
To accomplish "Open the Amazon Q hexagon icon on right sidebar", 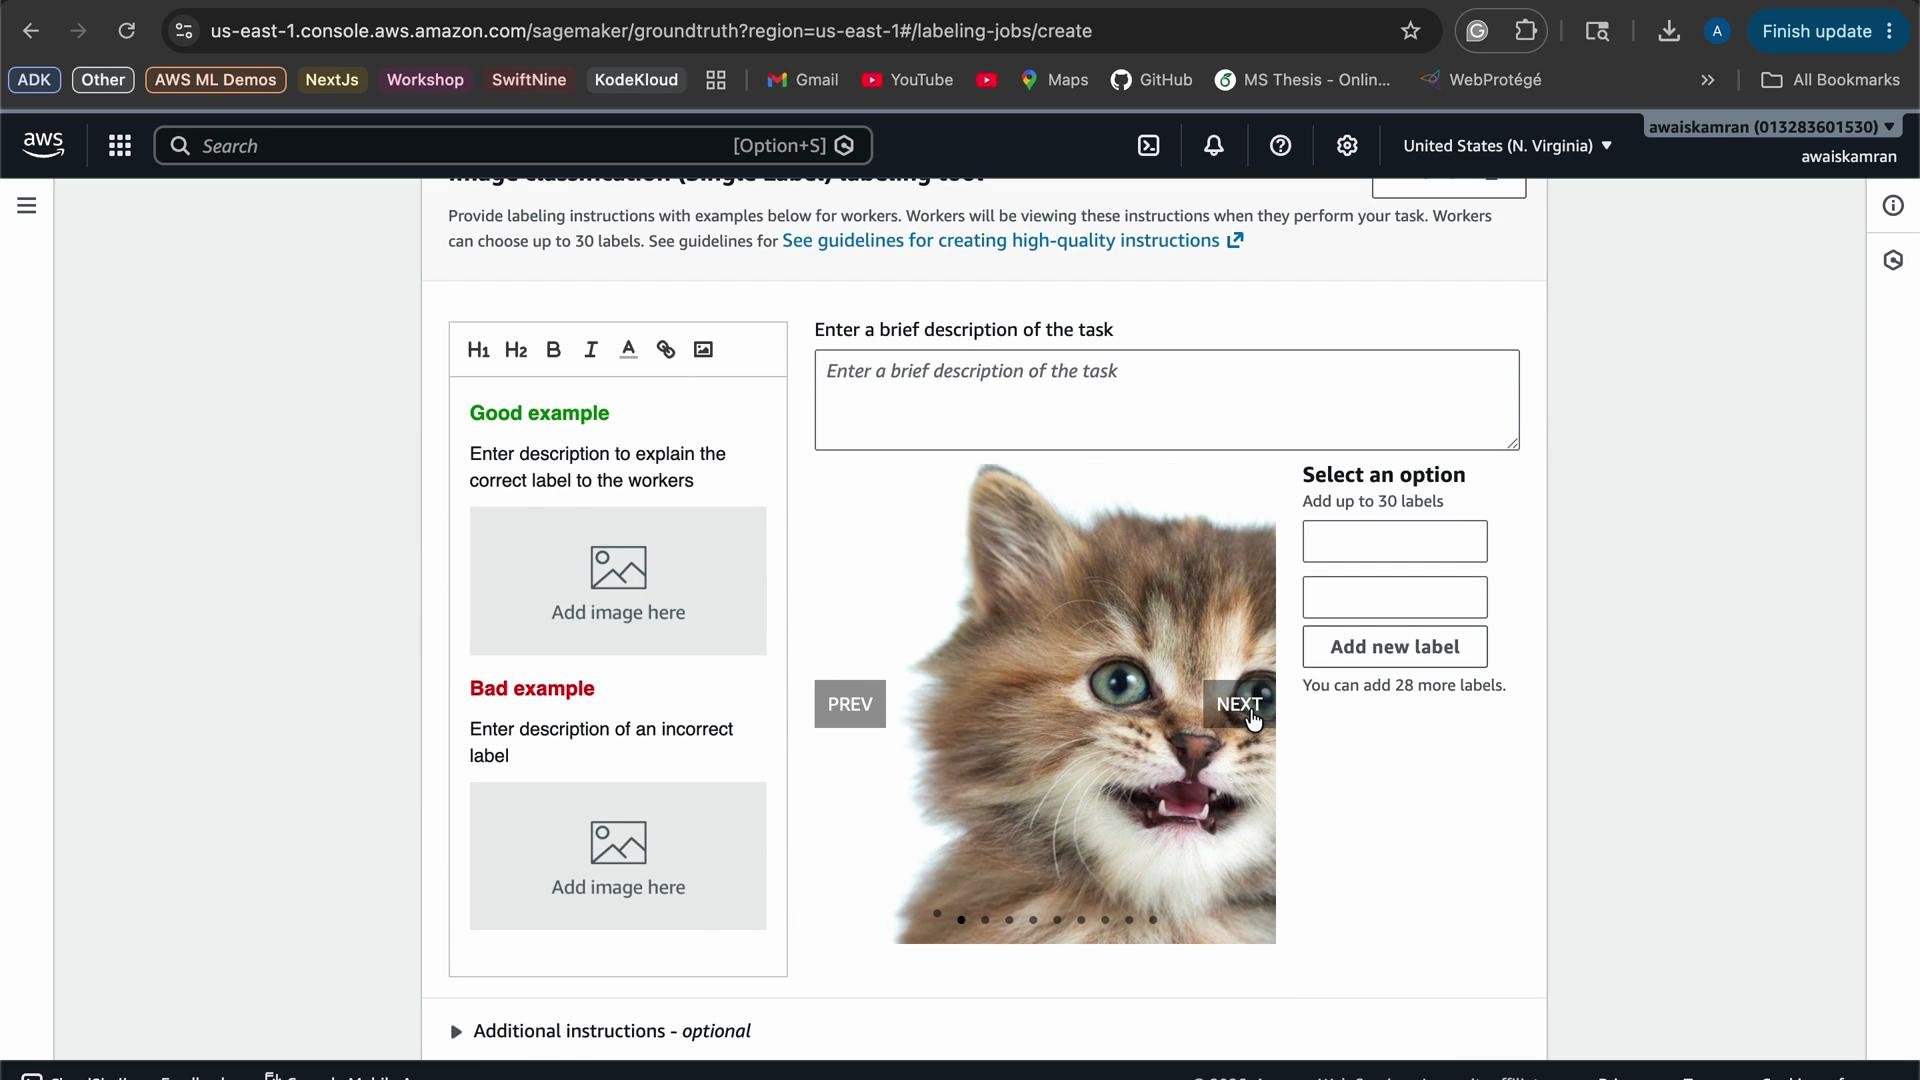I will pyautogui.click(x=1893, y=261).
